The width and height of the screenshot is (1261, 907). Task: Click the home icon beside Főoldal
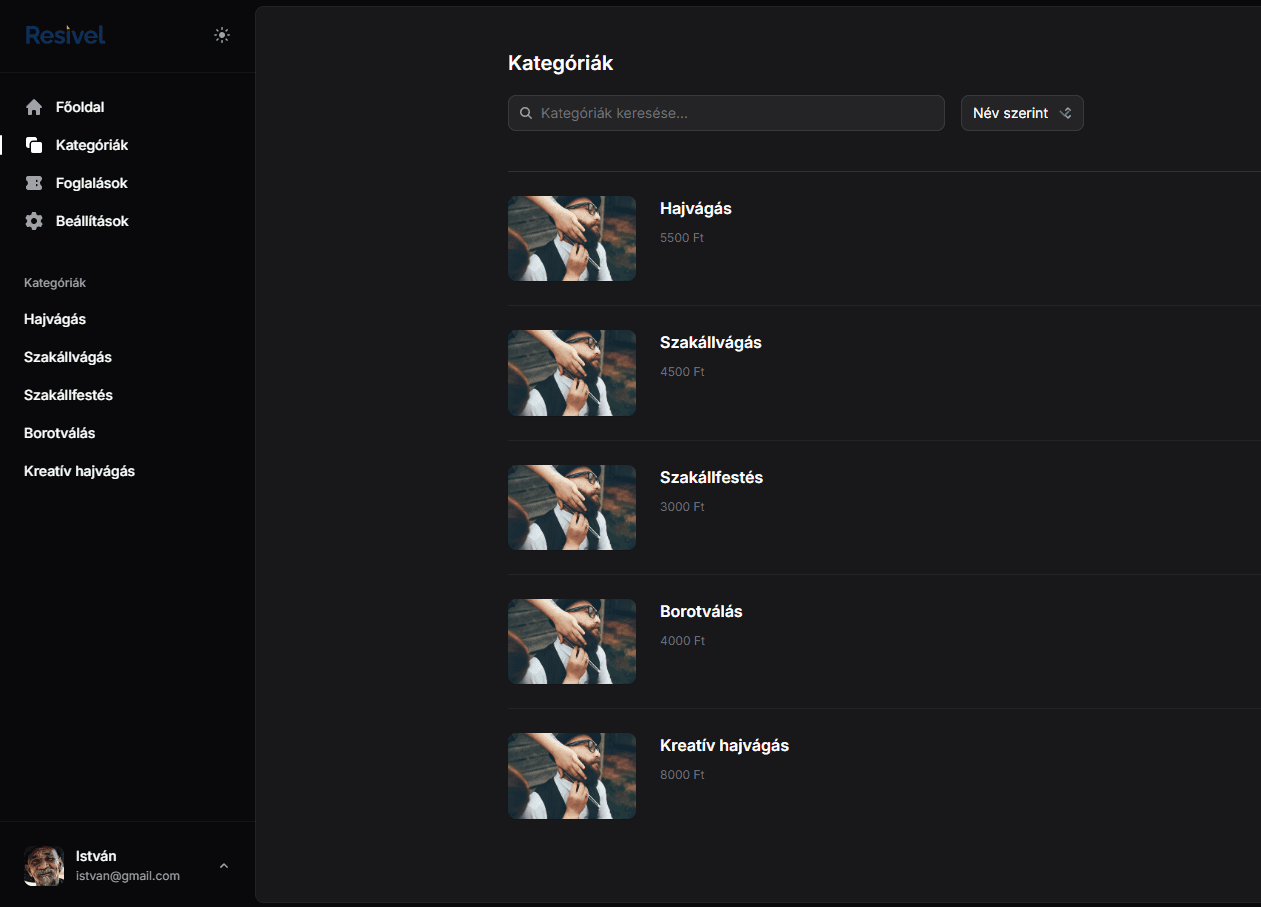(x=34, y=107)
